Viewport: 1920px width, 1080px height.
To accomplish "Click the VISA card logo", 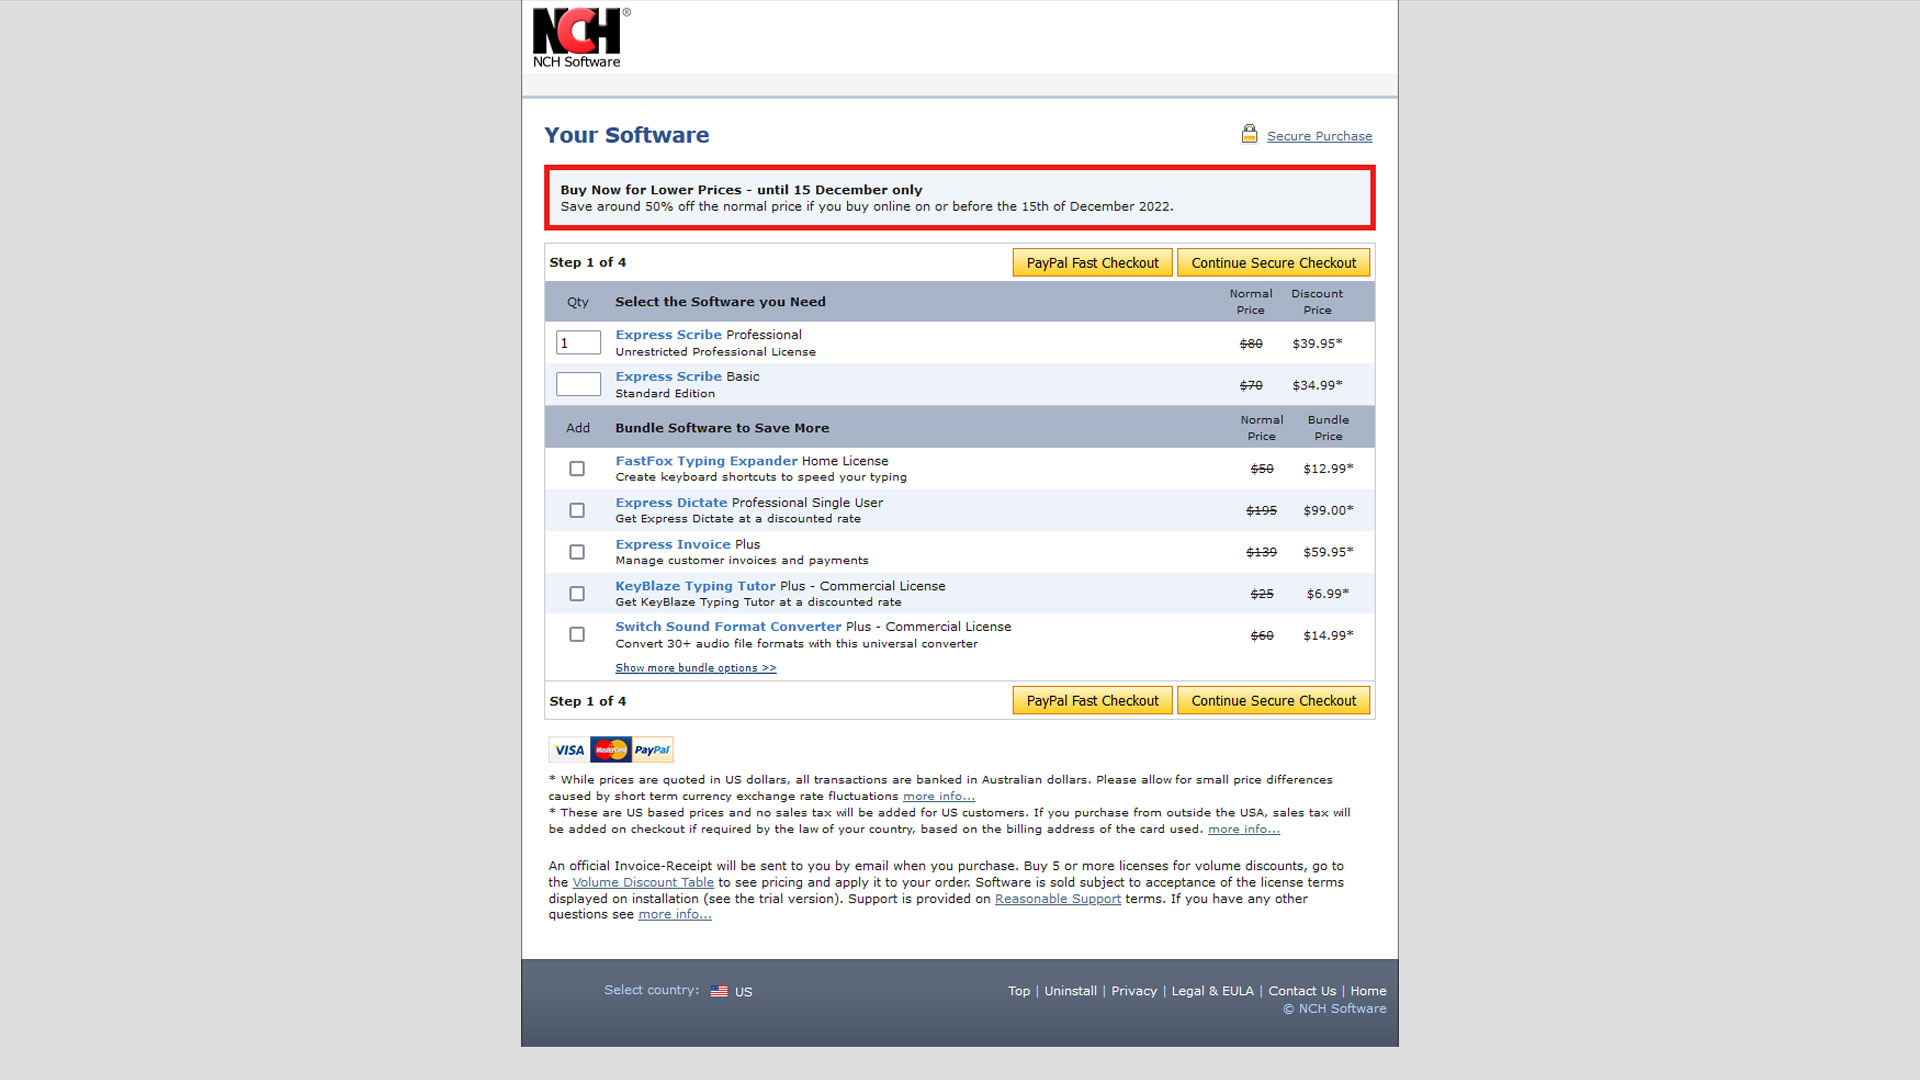I will 569,750.
